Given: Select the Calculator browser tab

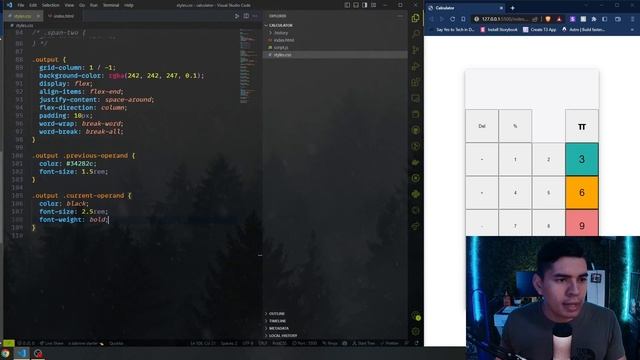Looking at the screenshot, I should pos(465,8).
